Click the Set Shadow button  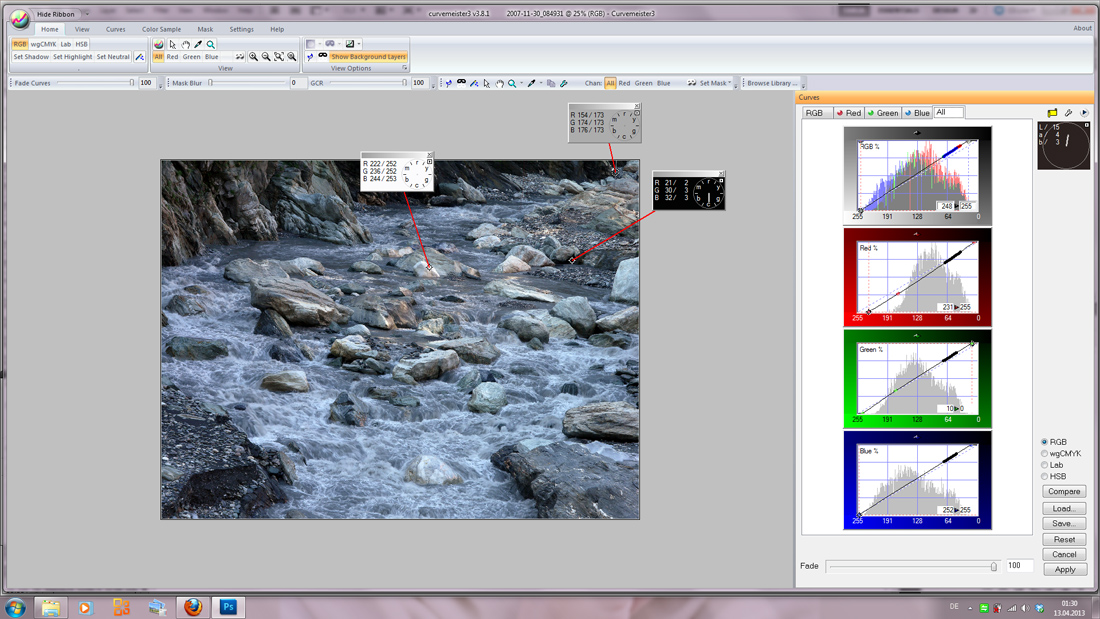(x=31, y=57)
